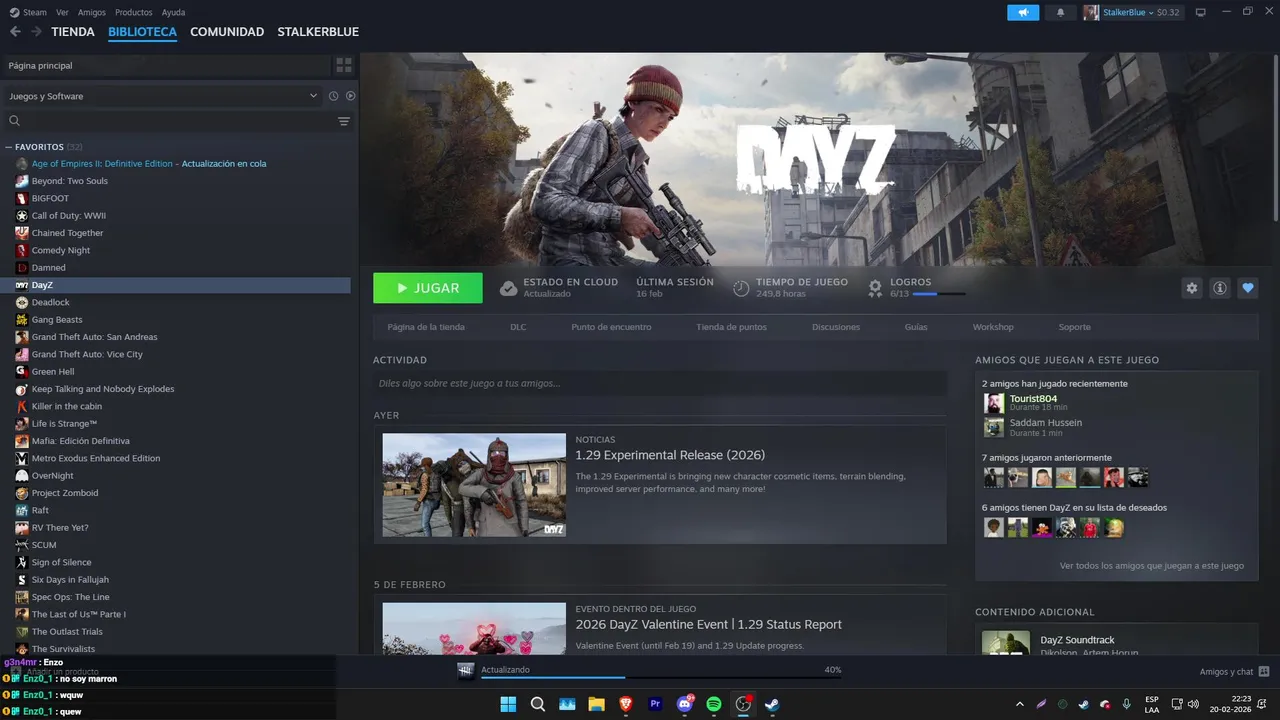Open DayZ settings gear icon
Viewport: 1280px width, 720px height.
(x=1192, y=288)
